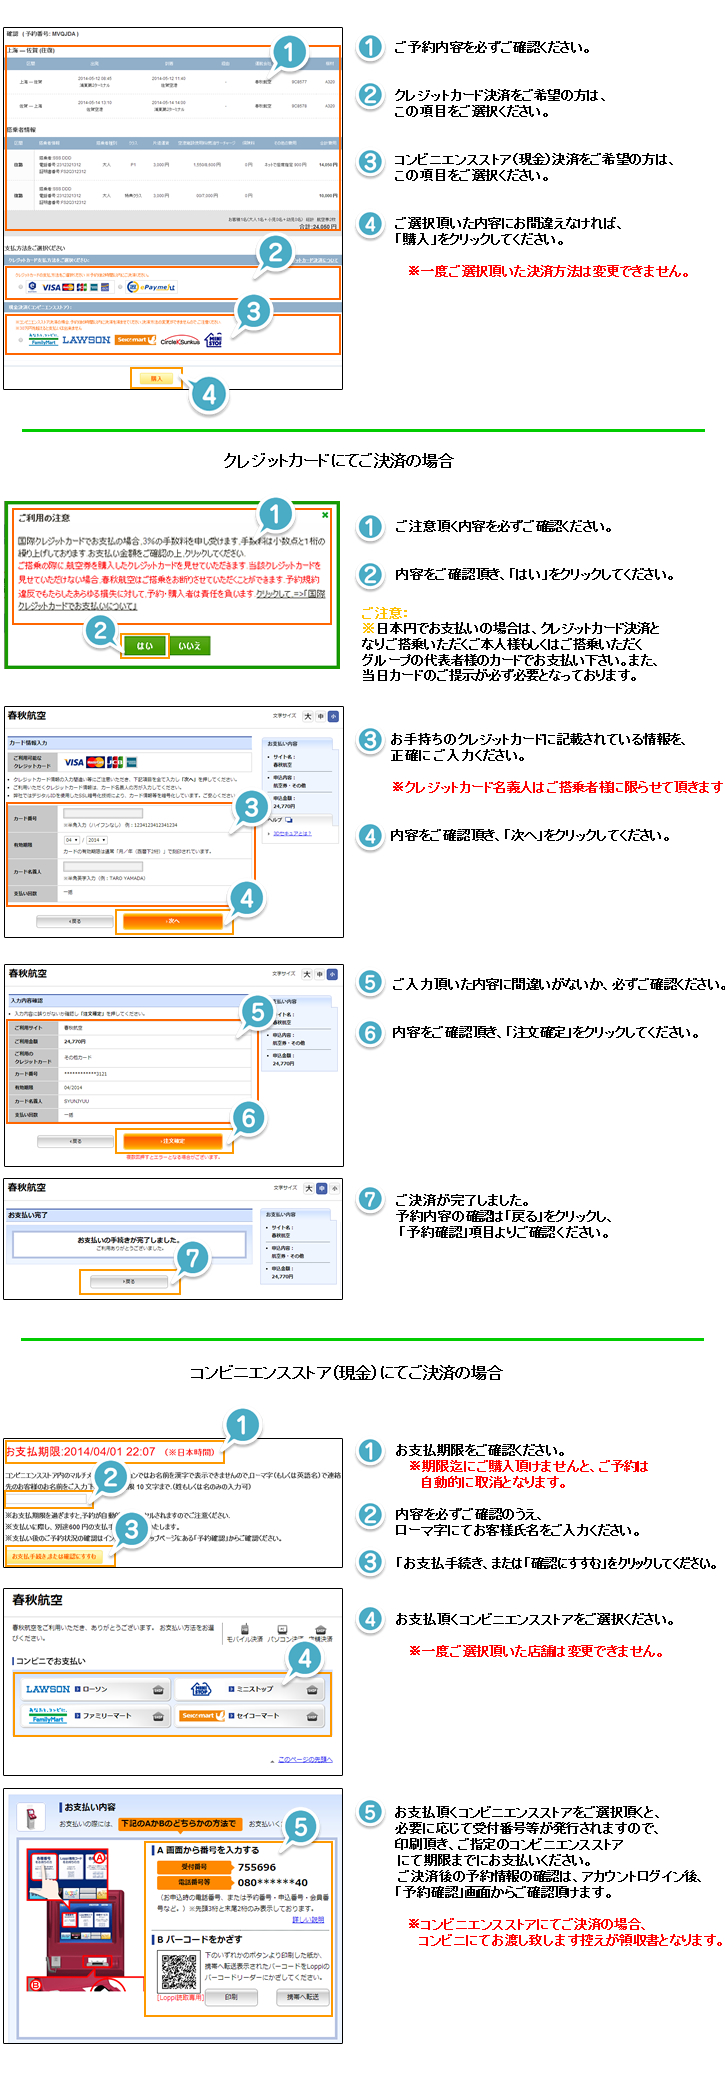
Task: Click the LAWSON logo in the cash payment row
Action: pos(86,340)
